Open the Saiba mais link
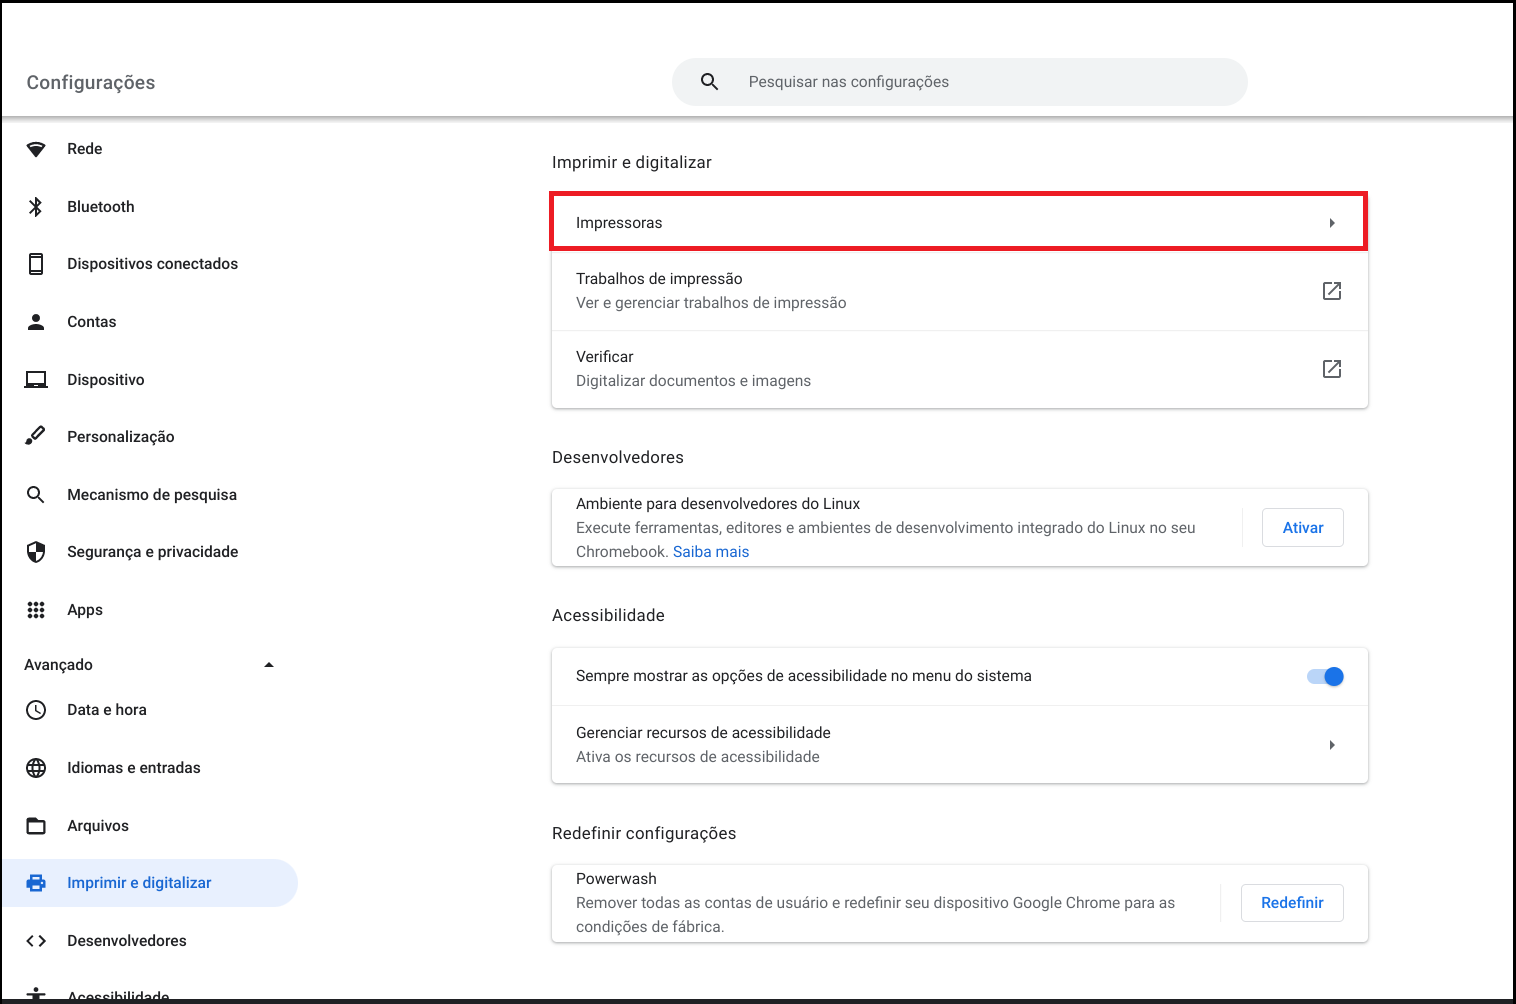 710,552
